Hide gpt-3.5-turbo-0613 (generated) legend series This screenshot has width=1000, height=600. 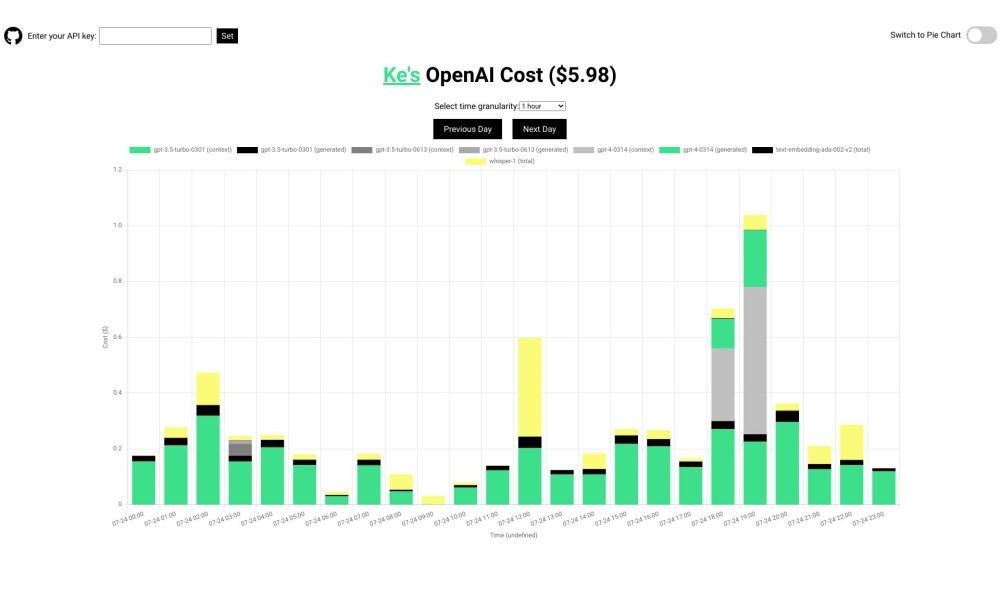click(x=513, y=150)
